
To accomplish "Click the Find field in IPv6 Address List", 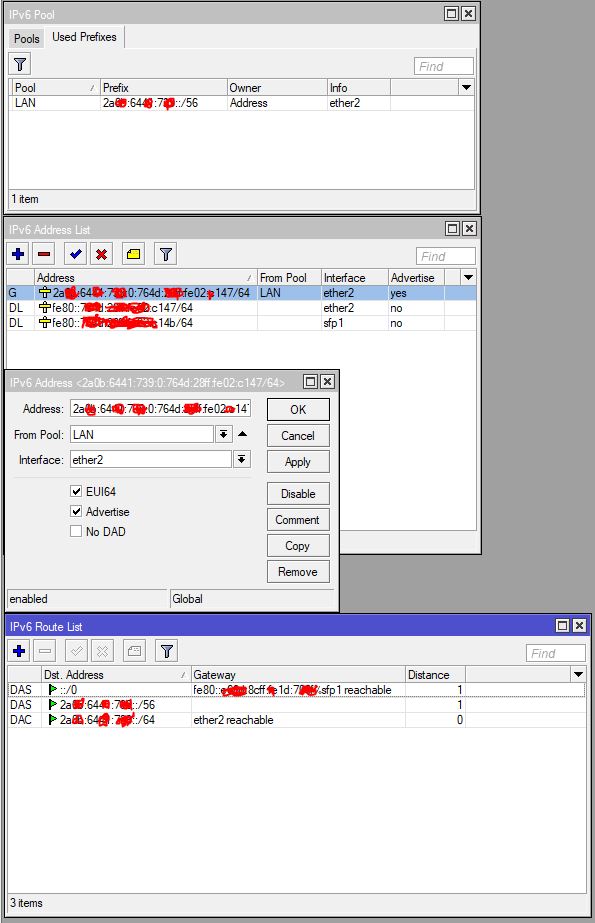I will pos(446,257).
